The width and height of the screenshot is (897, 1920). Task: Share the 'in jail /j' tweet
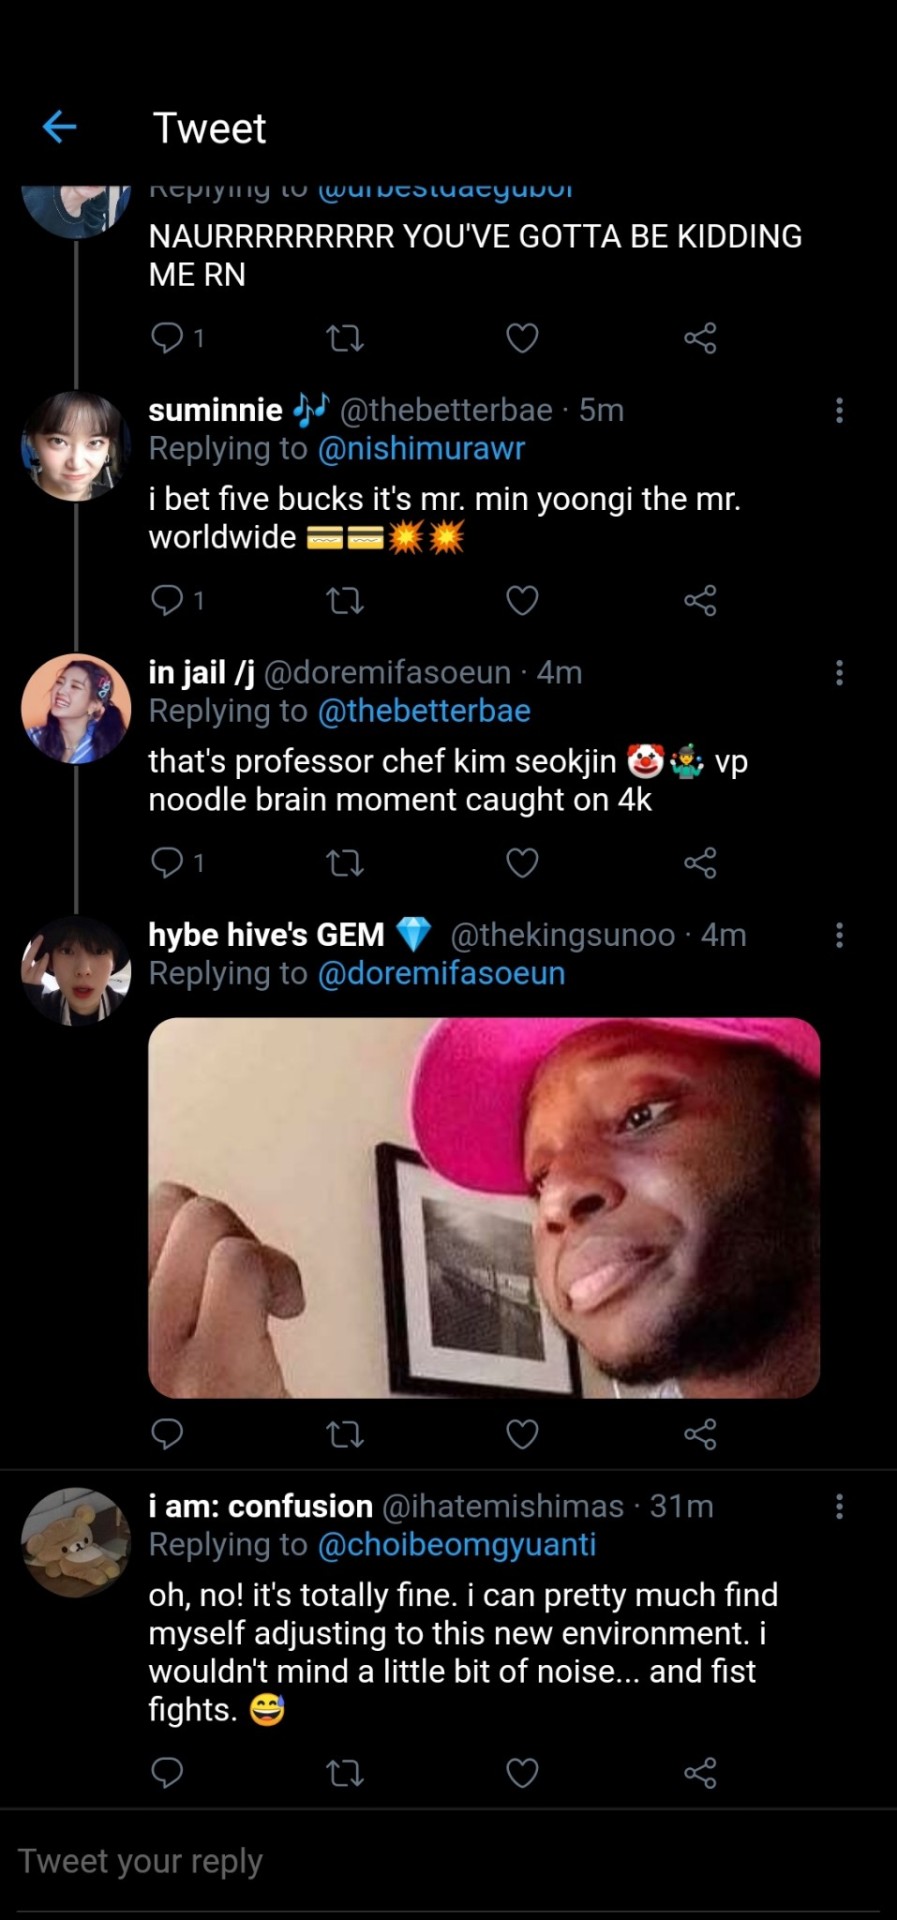point(700,862)
